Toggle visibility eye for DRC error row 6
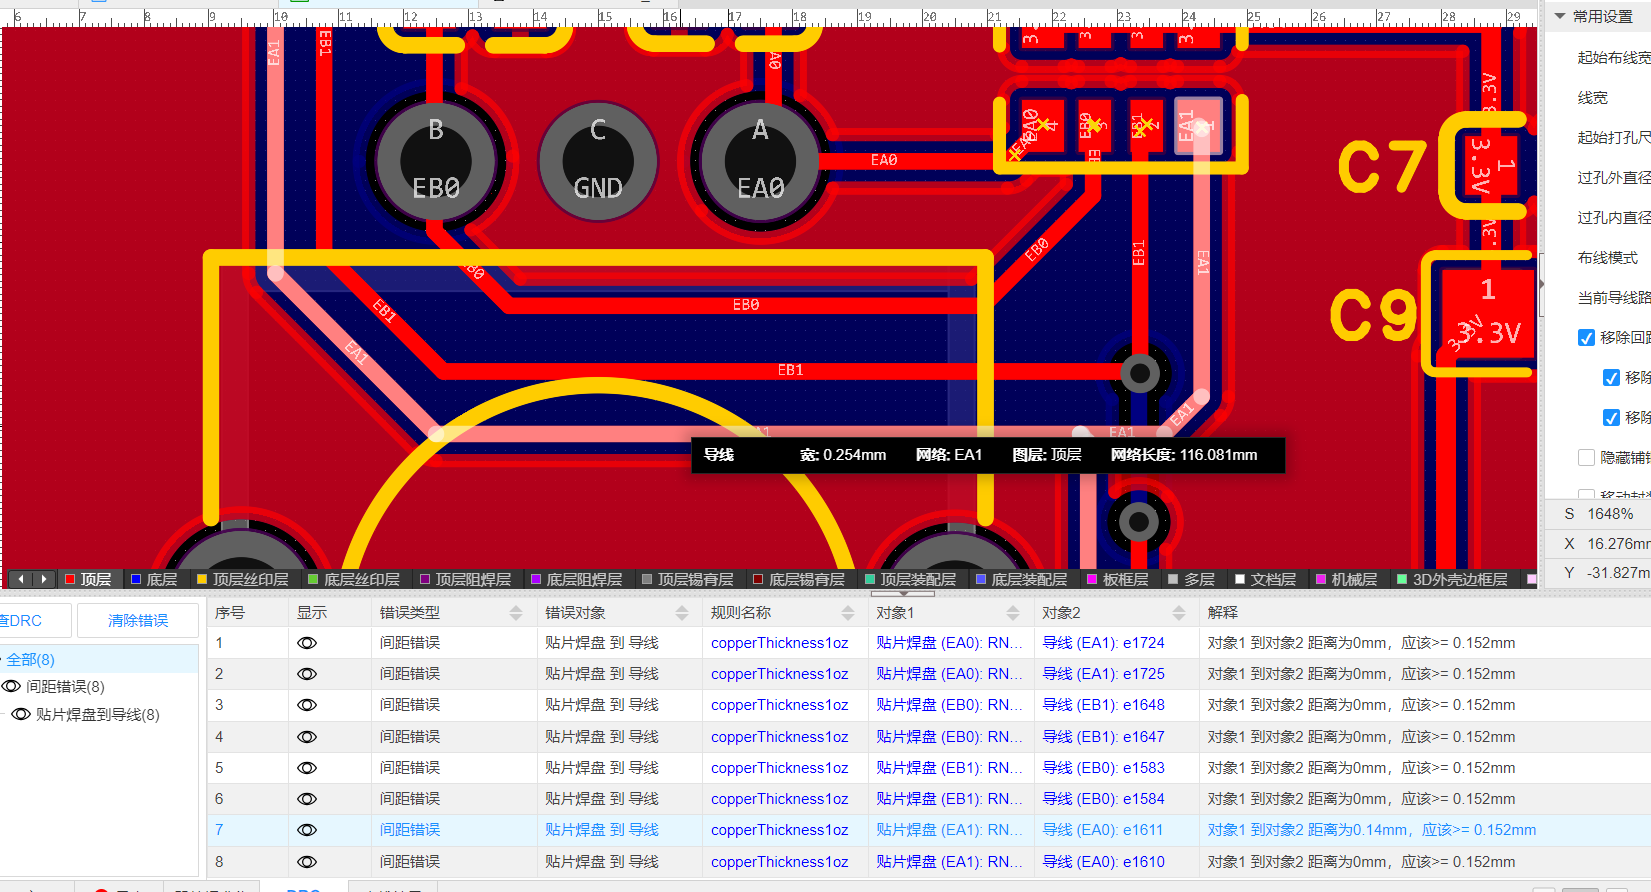The width and height of the screenshot is (1651, 892). (307, 799)
